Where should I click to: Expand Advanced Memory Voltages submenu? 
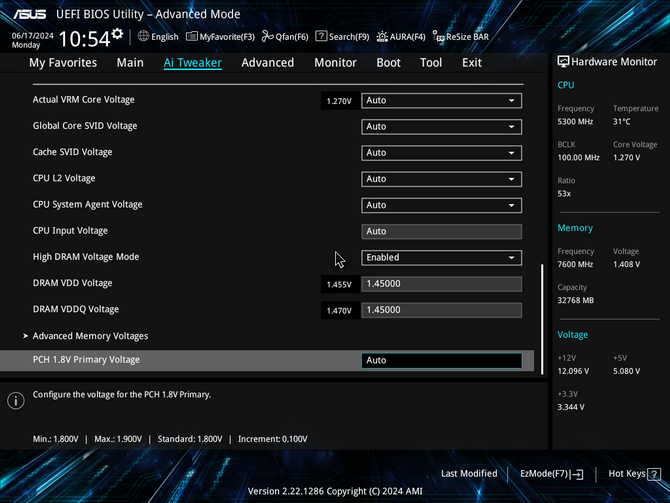pos(90,336)
